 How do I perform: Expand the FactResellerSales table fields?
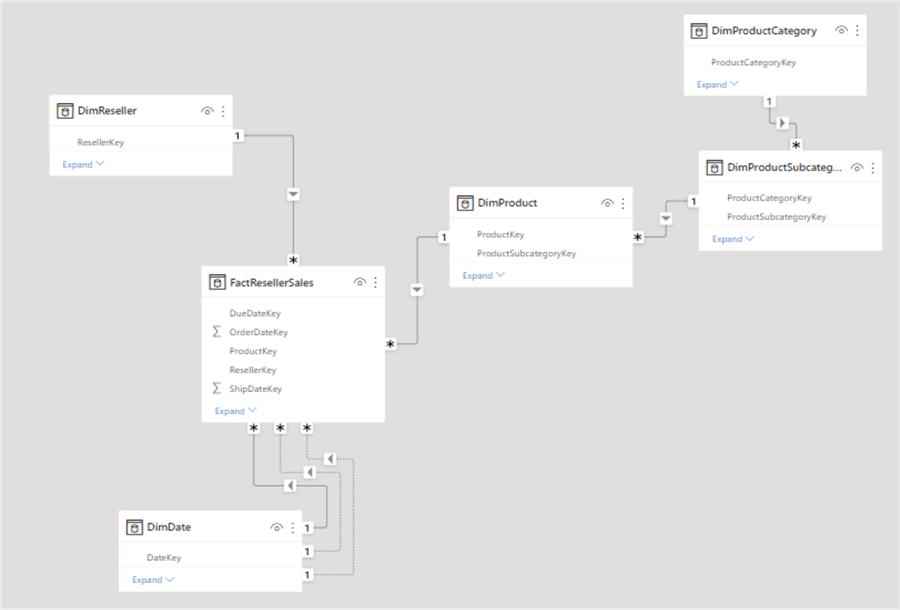(236, 411)
